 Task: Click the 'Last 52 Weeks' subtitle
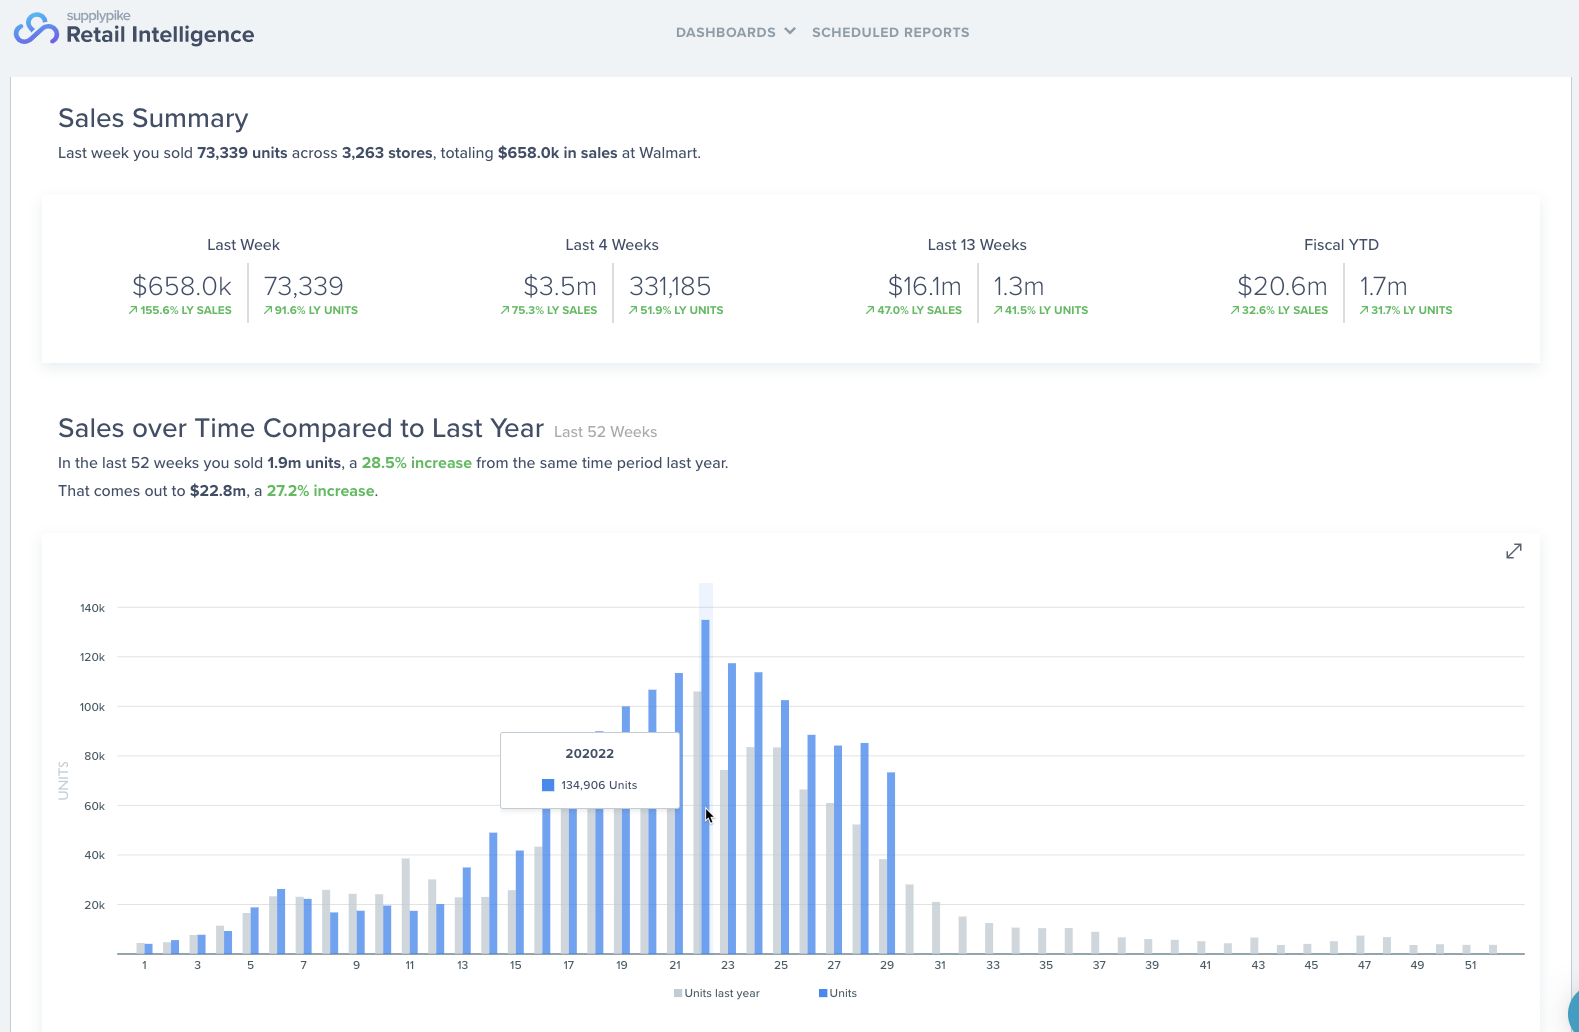click(x=605, y=432)
